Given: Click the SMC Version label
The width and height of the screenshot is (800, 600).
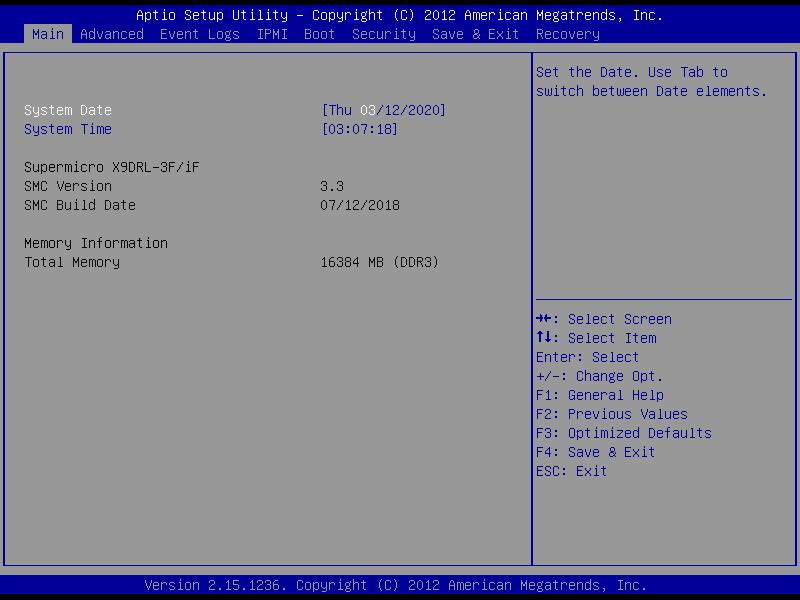Looking at the screenshot, I should (68, 186).
